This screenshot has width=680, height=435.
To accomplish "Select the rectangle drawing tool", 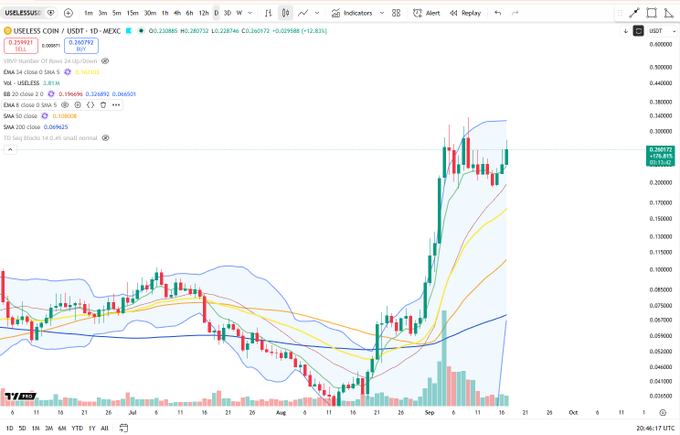I will (651, 13).
